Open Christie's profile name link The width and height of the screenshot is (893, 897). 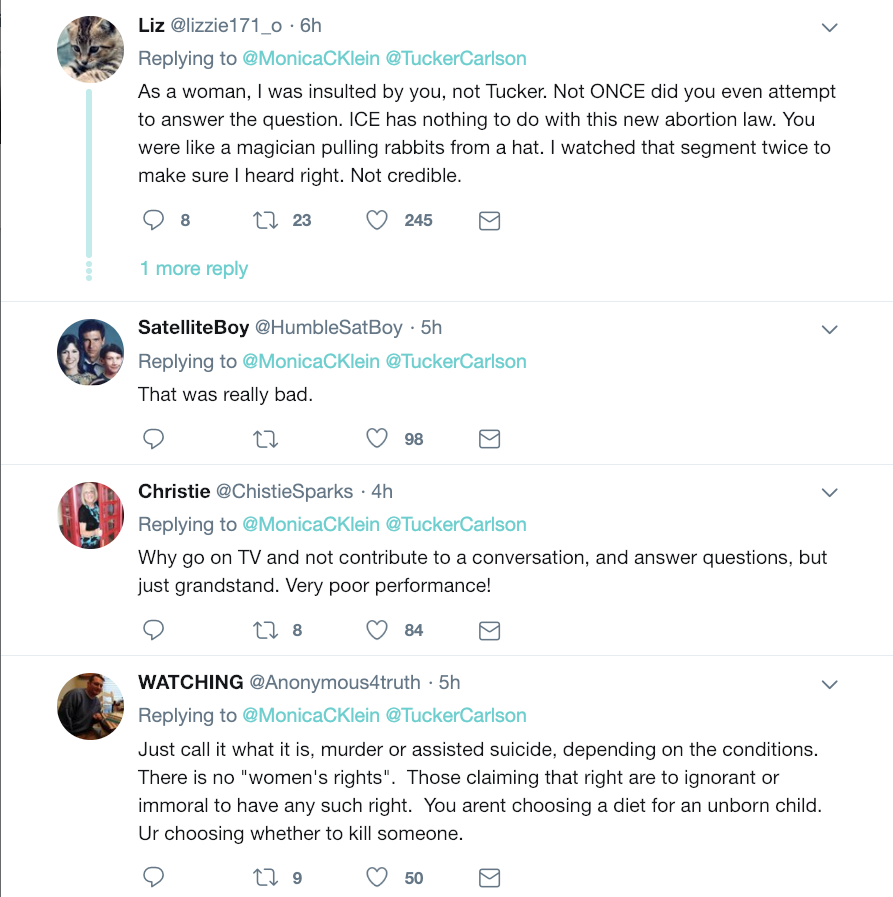pos(174,491)
